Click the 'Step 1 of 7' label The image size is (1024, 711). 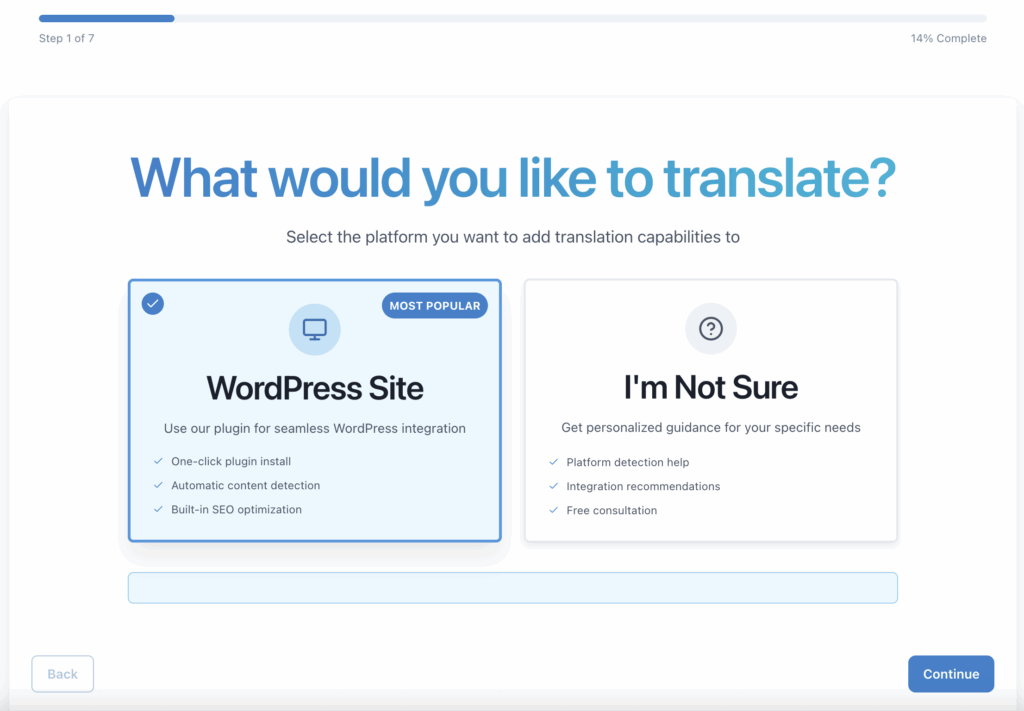(67, 39)
